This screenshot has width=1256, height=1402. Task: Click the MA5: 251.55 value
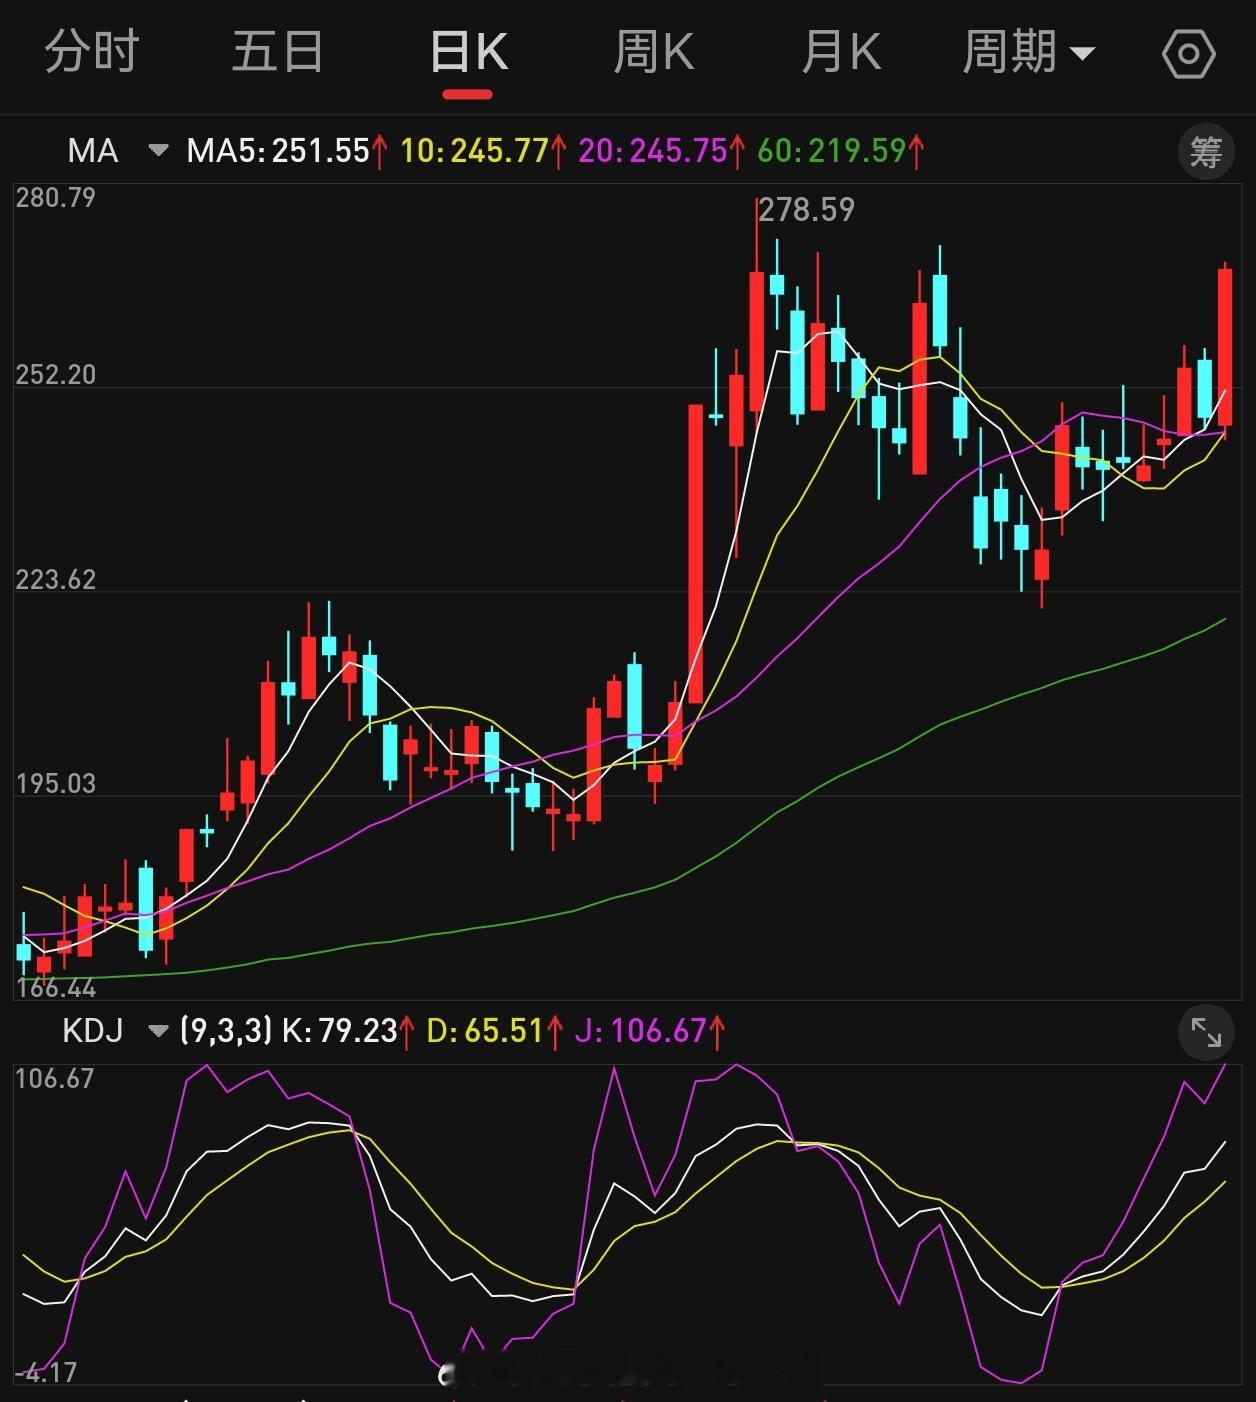click(287, 151)
